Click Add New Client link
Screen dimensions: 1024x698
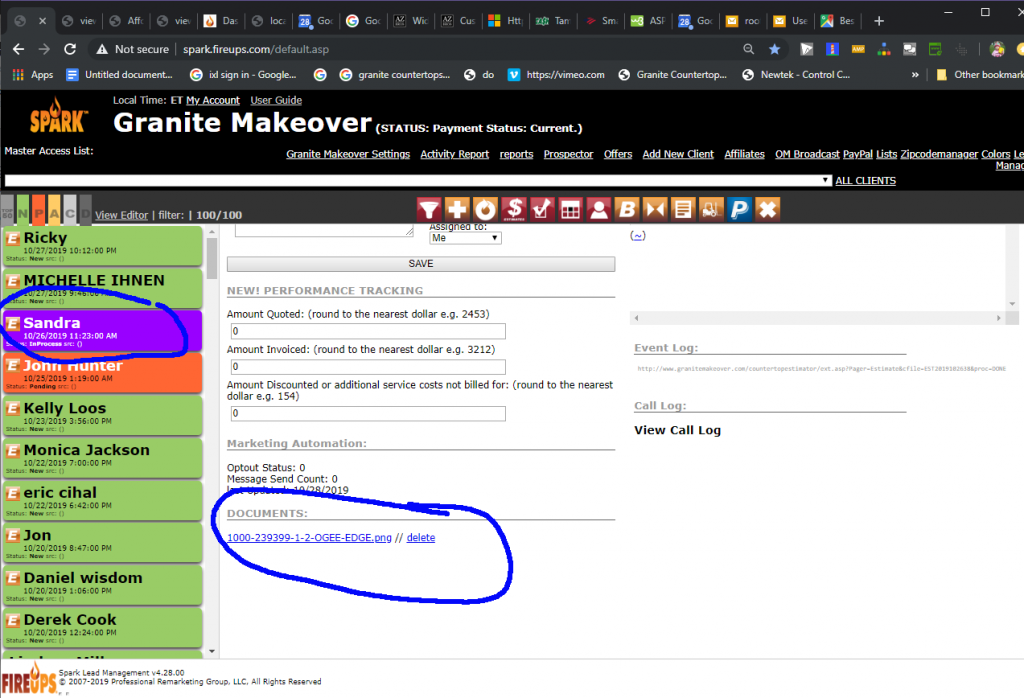[x=678, y=154]
